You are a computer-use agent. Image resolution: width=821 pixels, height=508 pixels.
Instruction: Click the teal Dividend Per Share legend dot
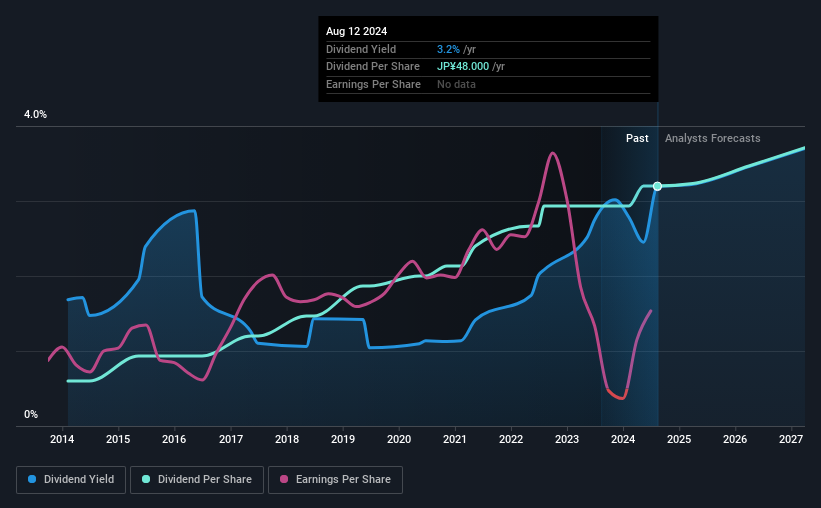coord(146,479)
